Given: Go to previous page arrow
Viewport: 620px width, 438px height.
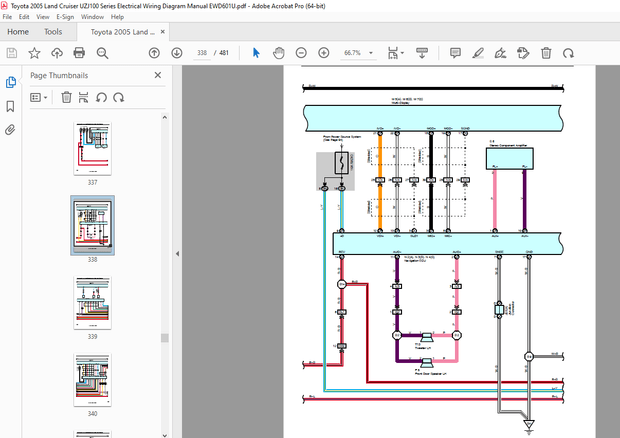Looking at the screenshot, I should pos(154,53).
